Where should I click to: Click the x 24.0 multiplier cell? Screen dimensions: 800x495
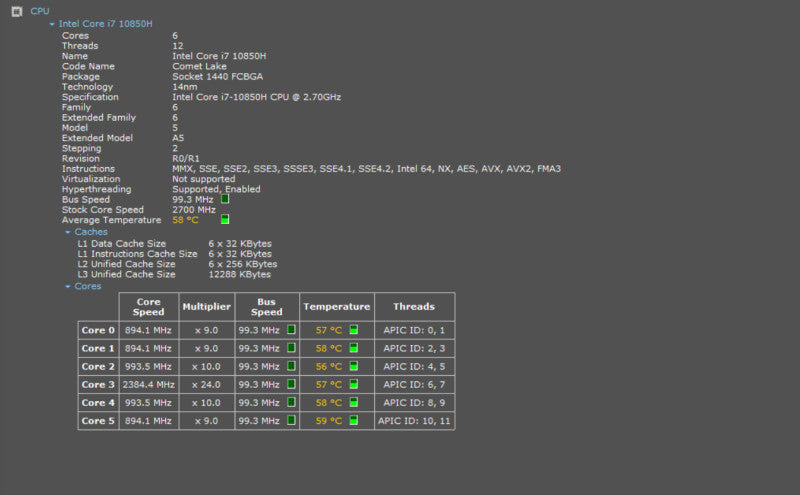[207, 385]
